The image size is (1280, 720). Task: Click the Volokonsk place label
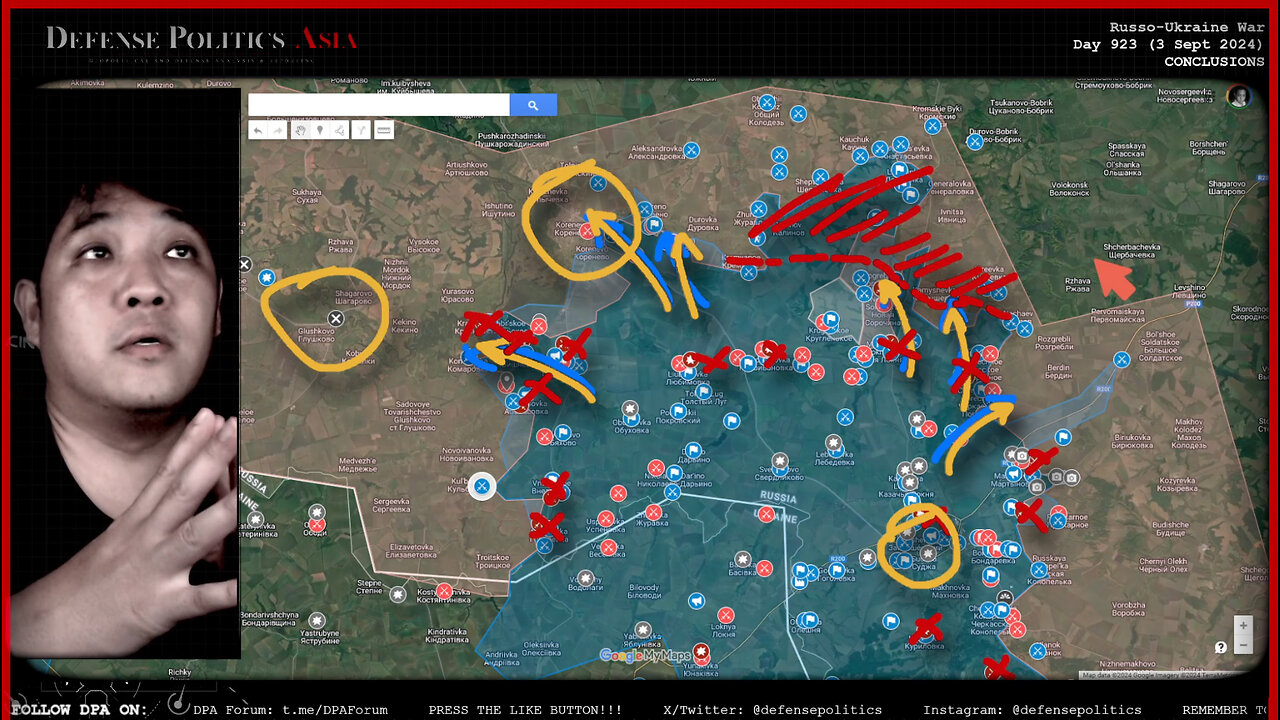[x=1069, y=189]
